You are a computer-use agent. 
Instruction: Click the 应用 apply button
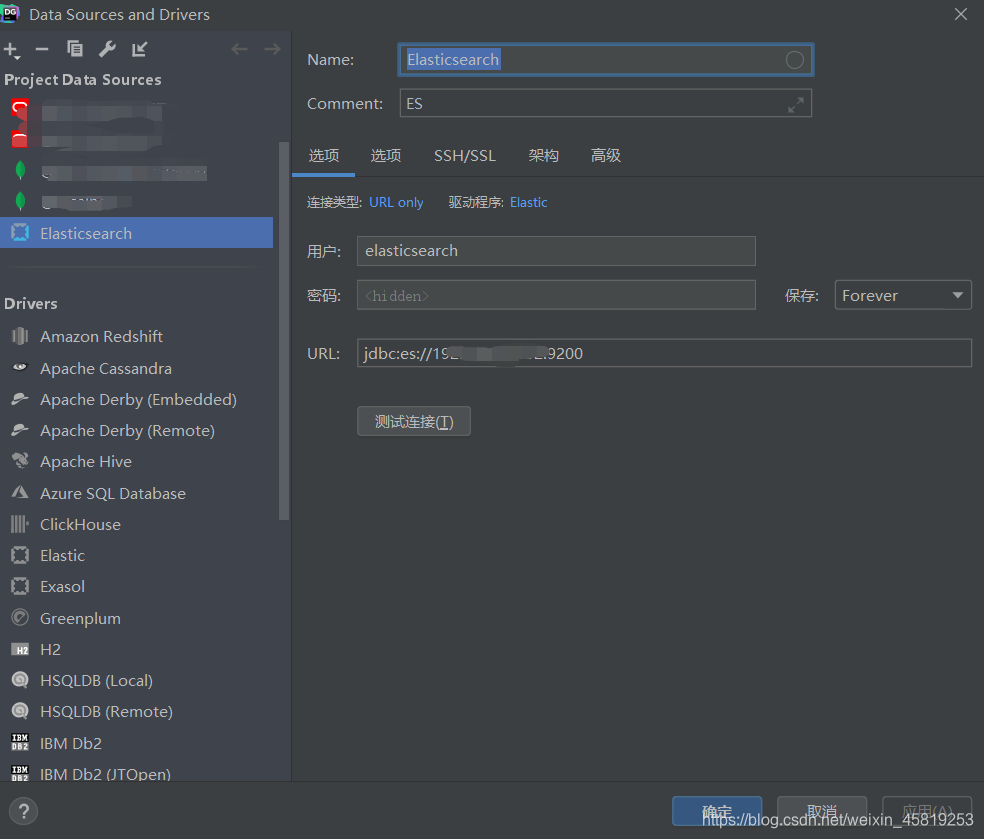927,811
